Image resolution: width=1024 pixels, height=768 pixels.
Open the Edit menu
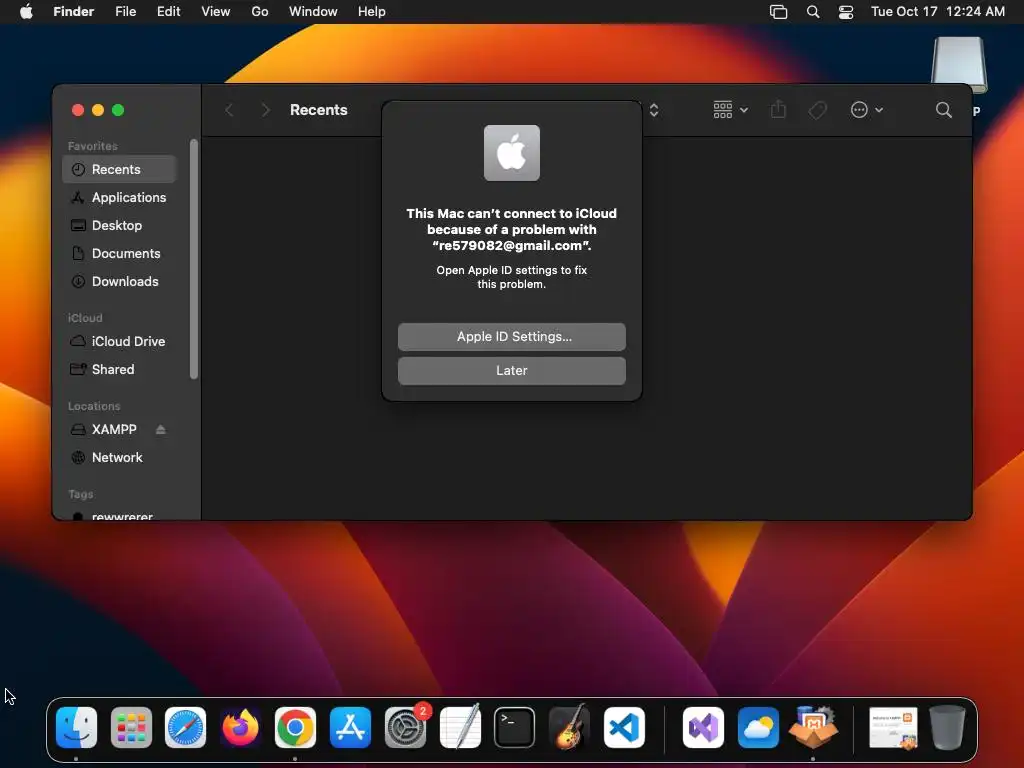click(168, 11)
